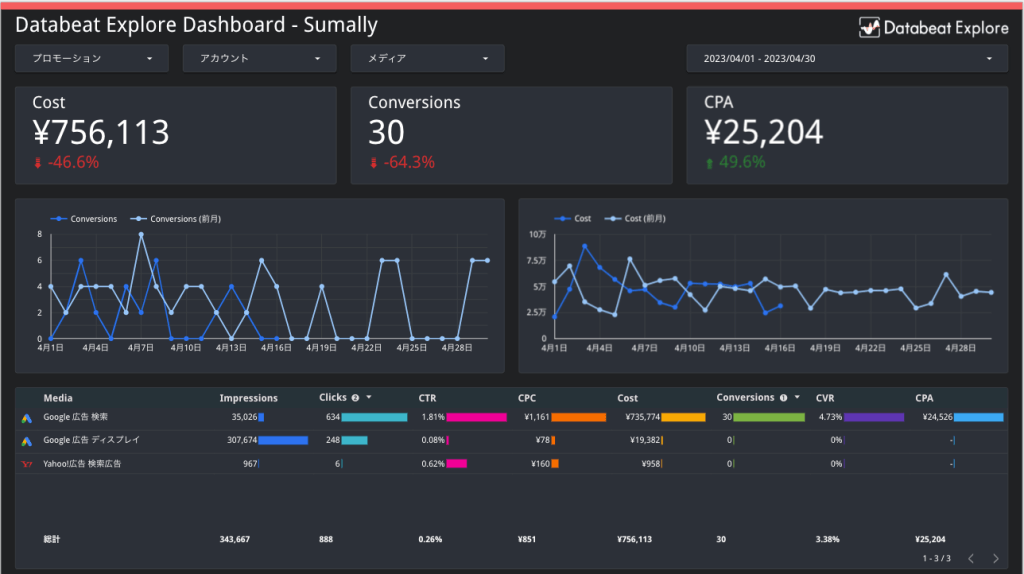This screenshot has height=574, width=1024.
Task: Click the pagination label 1 - 3 / 3
Action: [936, 558]
